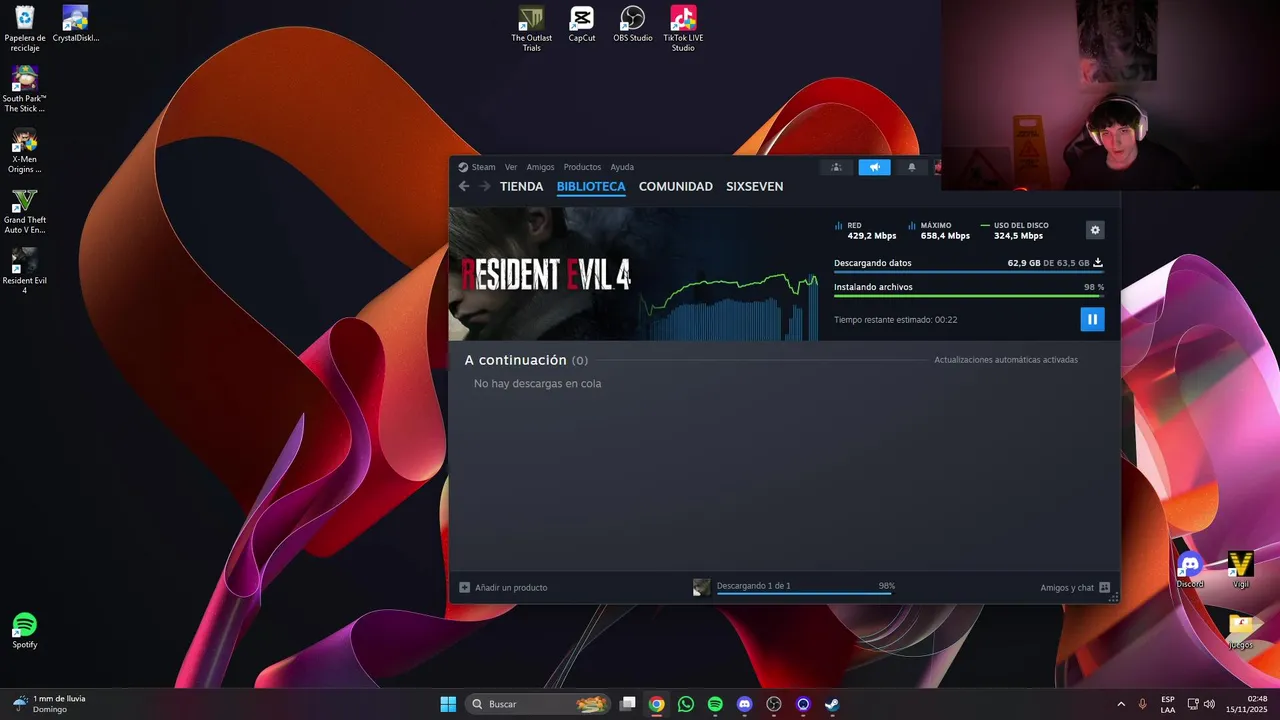The image size is (1280, 720).
Task: Click Añadir un producto
Action: [503, 588]
